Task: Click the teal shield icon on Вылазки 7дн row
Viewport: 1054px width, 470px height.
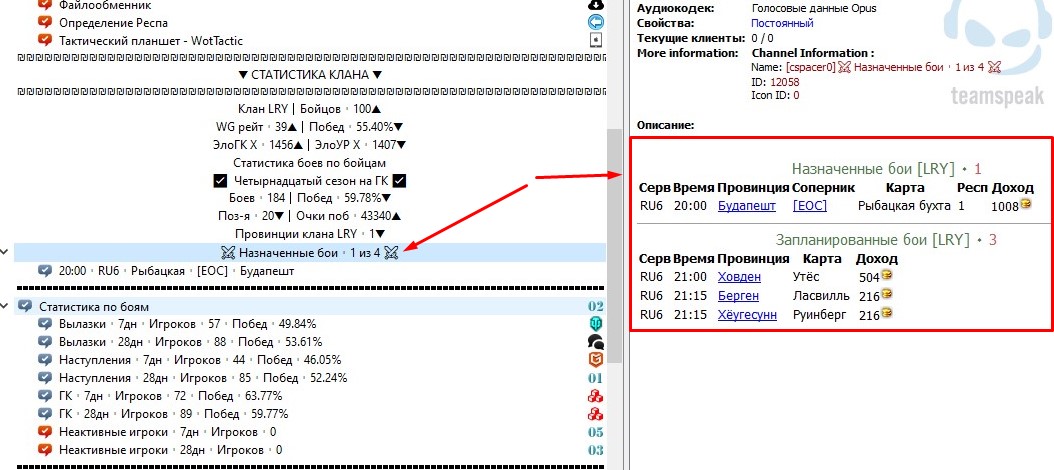Action: point(596,324)
